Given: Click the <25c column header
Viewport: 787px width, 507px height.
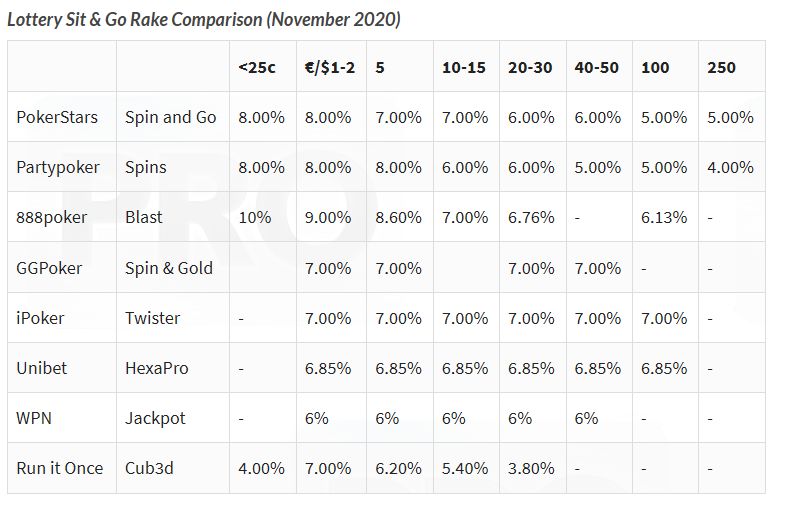Looking at the screenshot, I should point(257,68).
